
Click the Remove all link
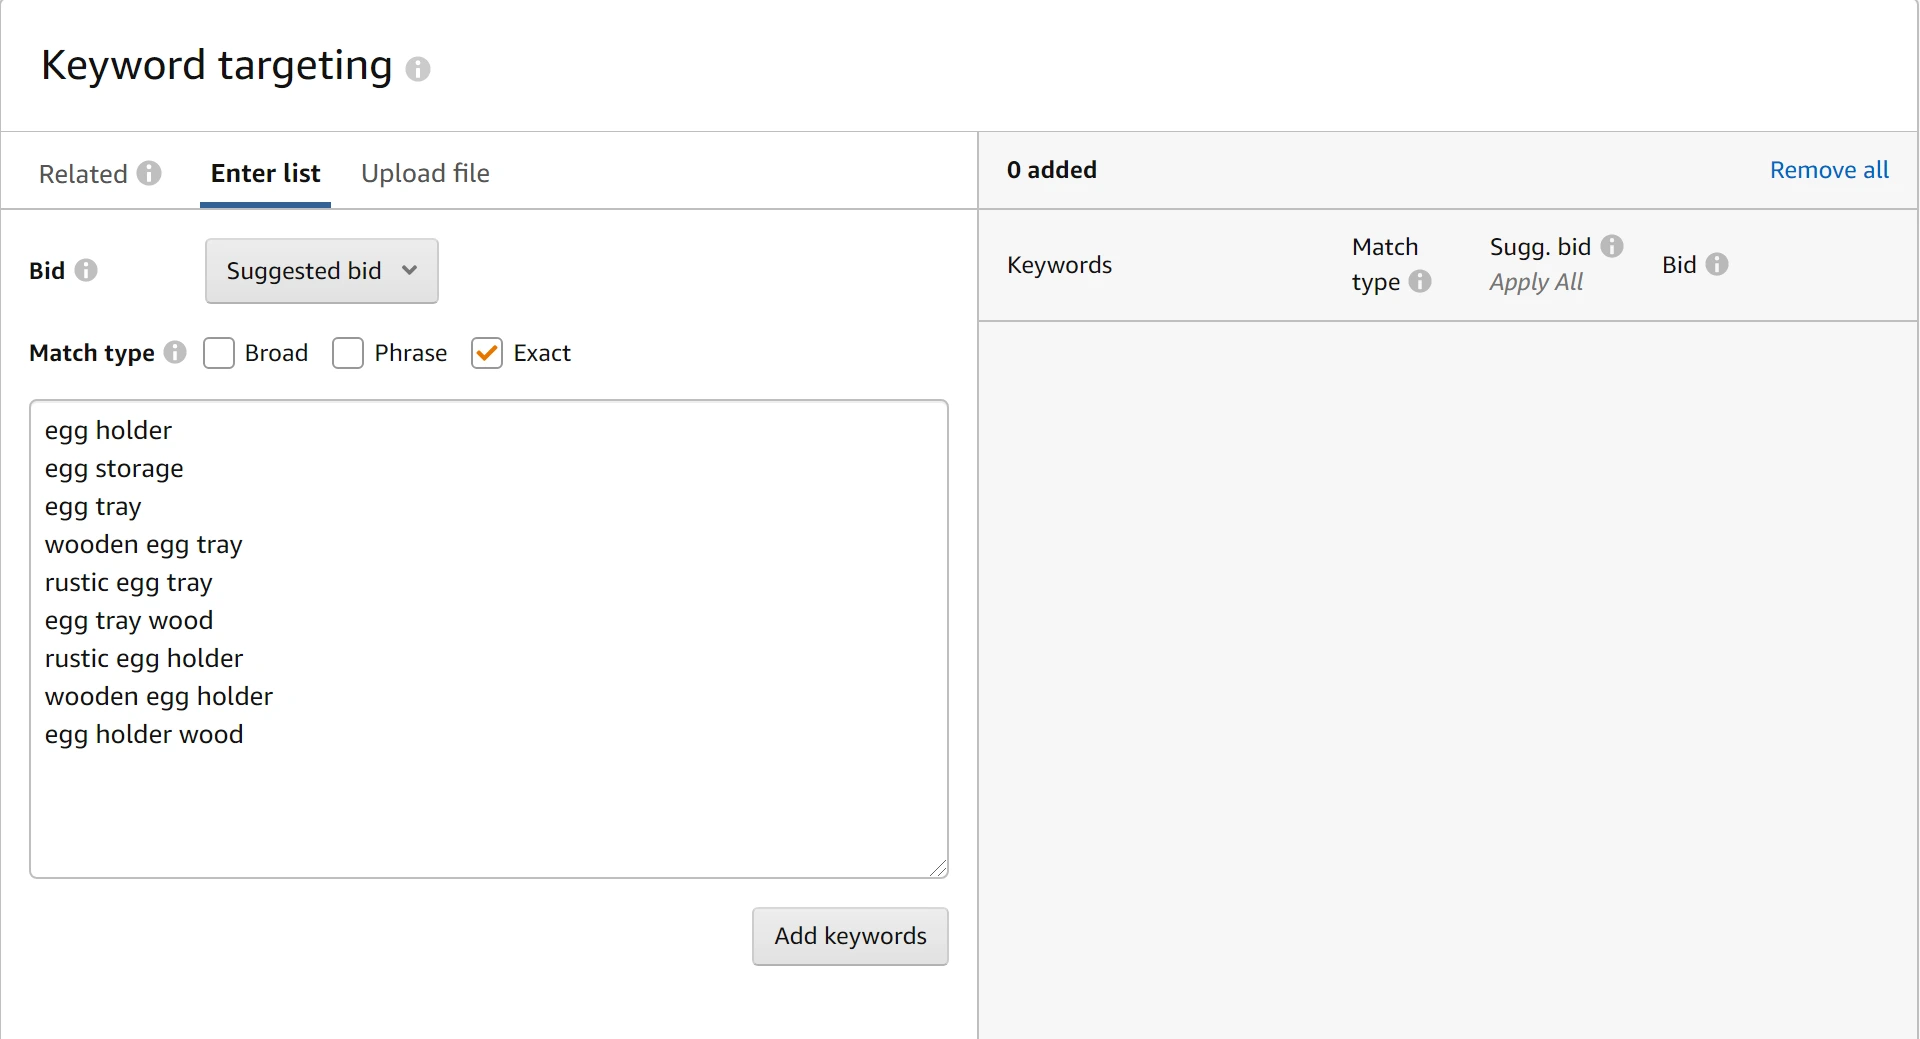click(x=1828, y=171)
